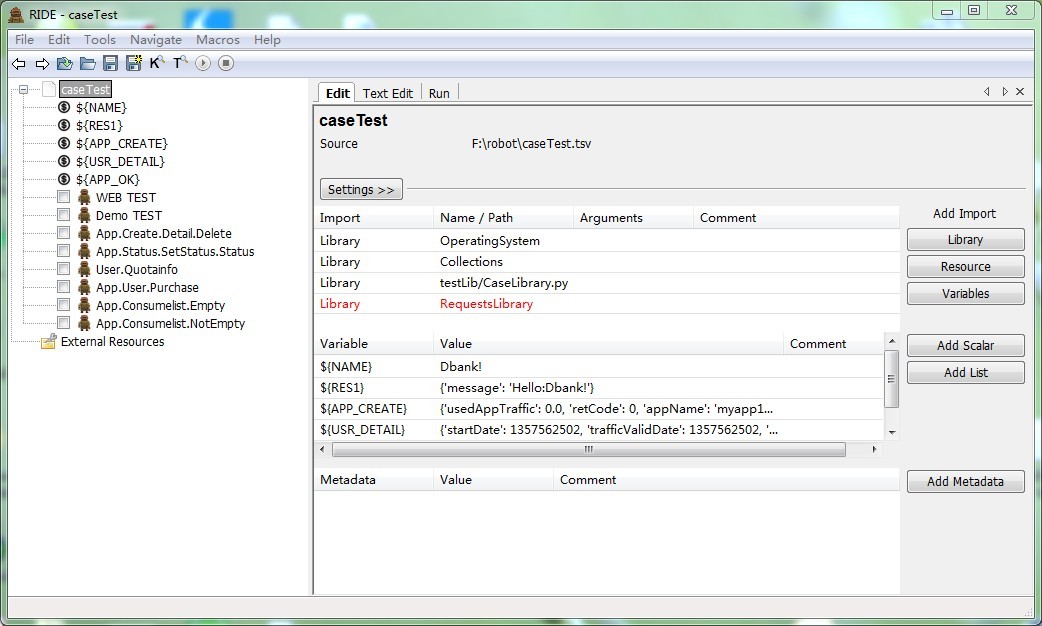Screen dimensions: 1042x626
Task: Open the Search Tests (T) tool
Action: [x=180, y=64]
